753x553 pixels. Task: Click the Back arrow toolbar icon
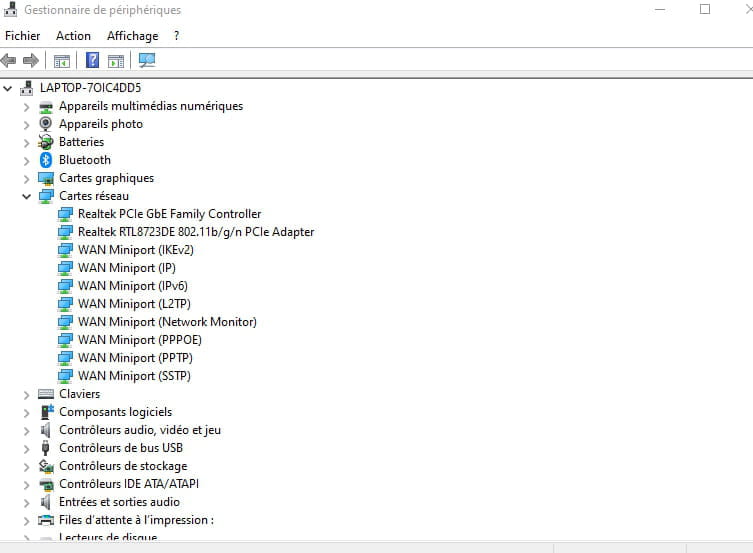9,60
